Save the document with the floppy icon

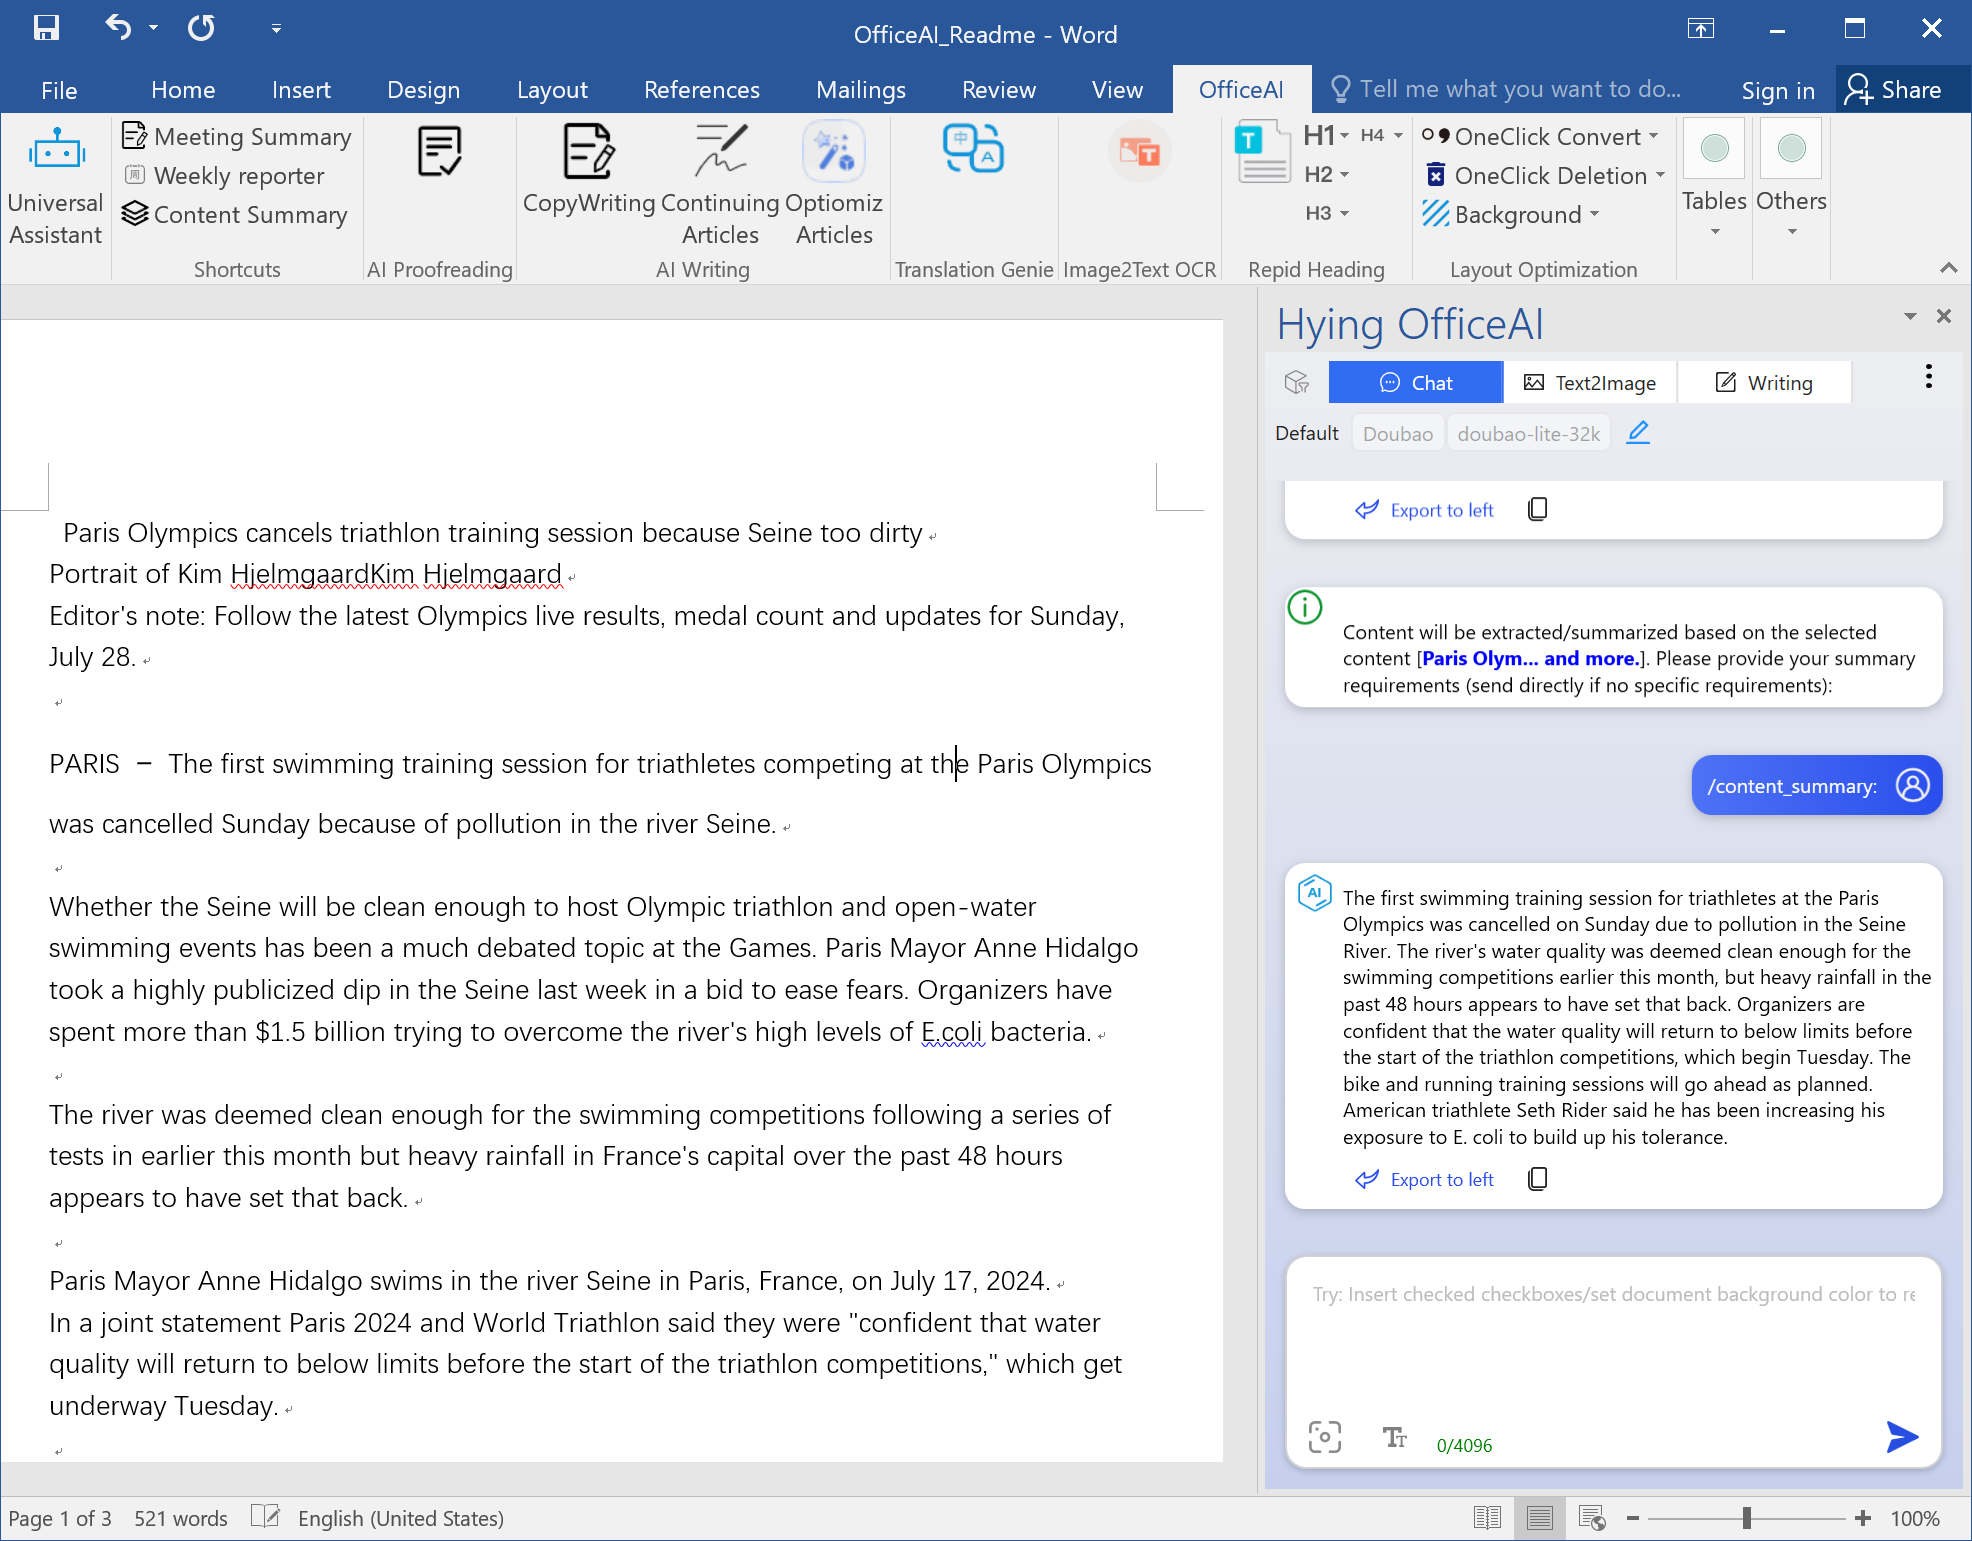click(x=46, y=28)
